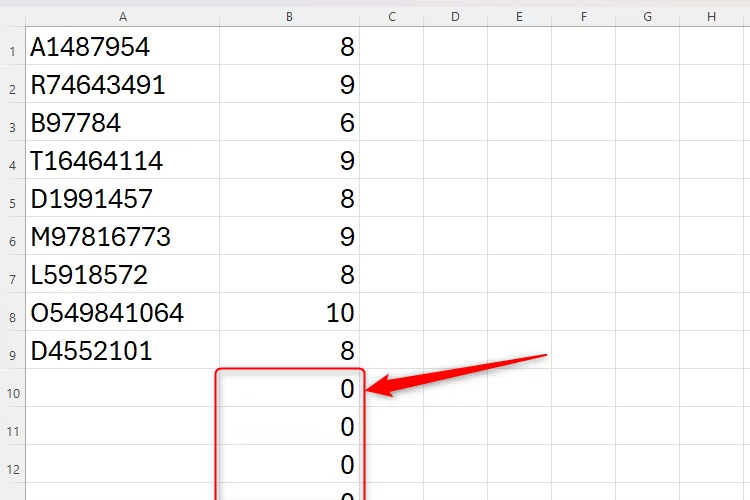Select the 9 next to R74643491
Image resolution: width=750 pixels, height=500 pixels.
click(289, 84)
